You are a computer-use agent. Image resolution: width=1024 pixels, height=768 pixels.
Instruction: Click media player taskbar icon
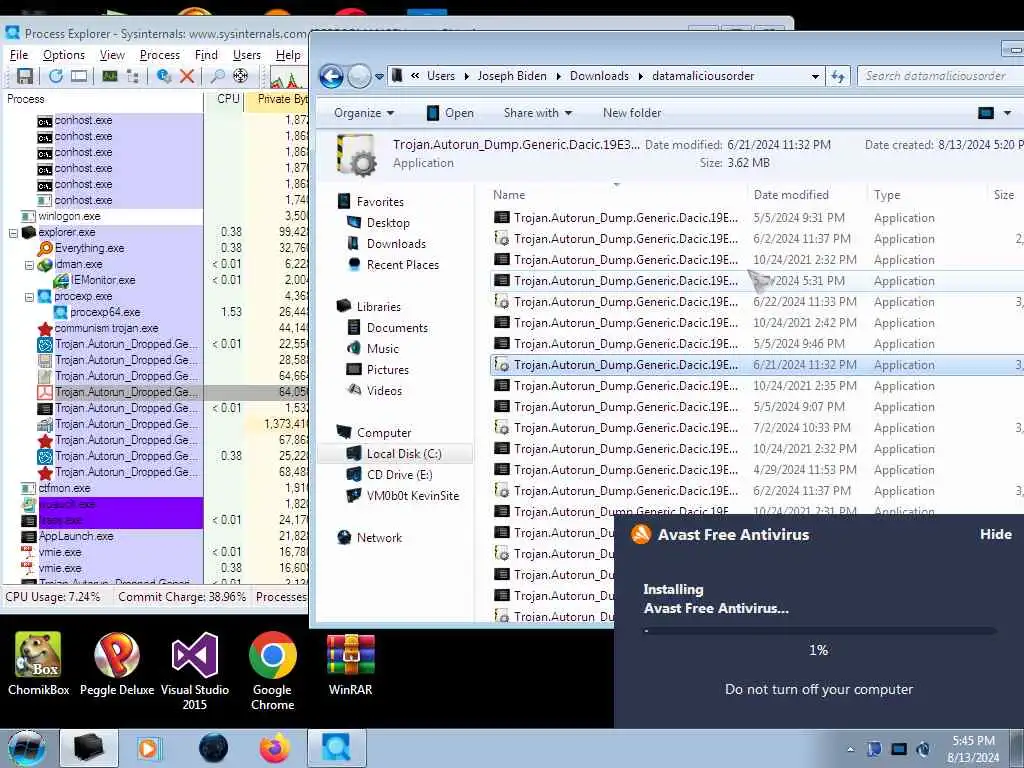(148, 748)
